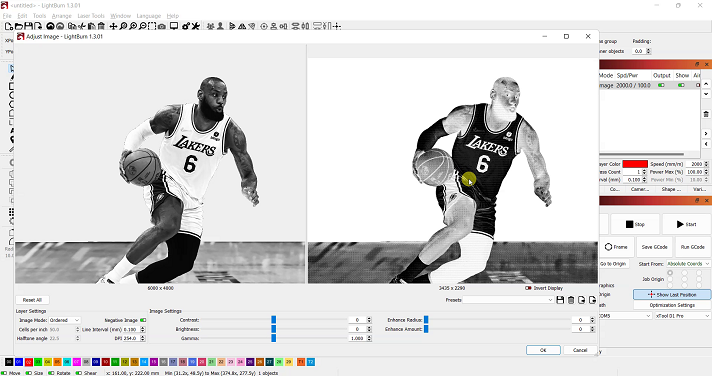
Task: Toggle the layer Output switch
Action: coord(661,85)
